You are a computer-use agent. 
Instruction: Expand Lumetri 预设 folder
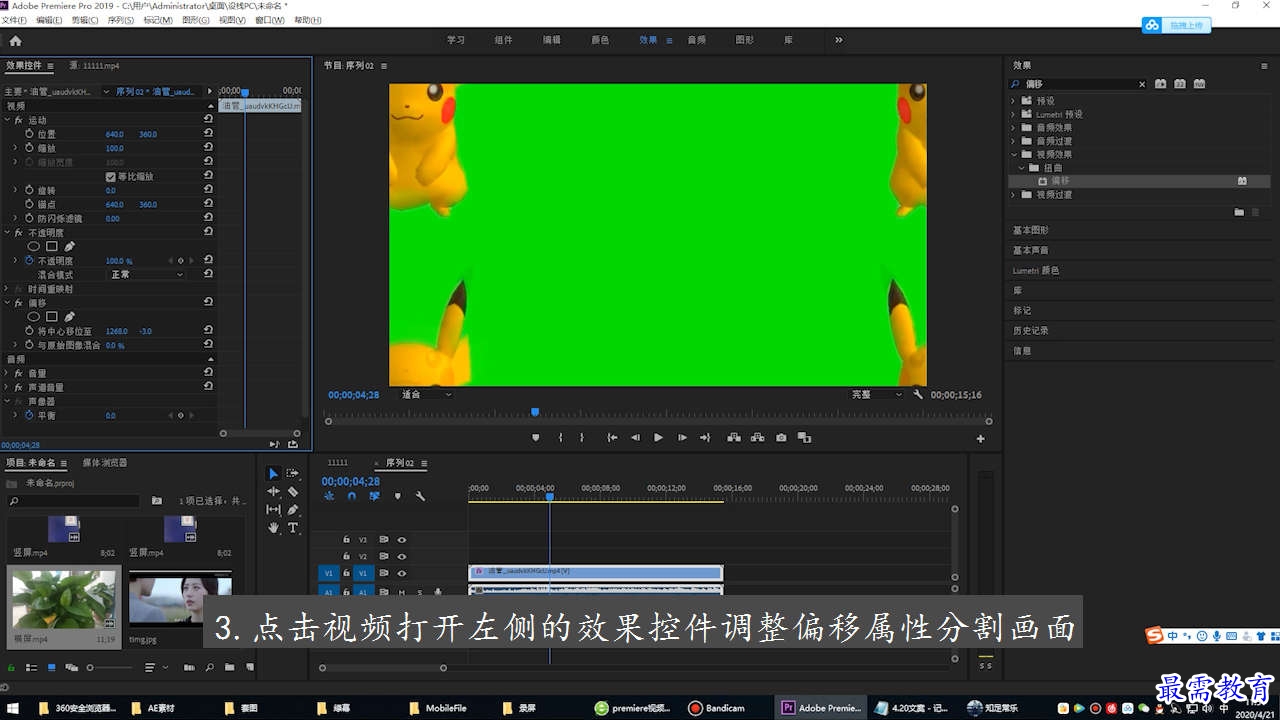coord(1013,114)
